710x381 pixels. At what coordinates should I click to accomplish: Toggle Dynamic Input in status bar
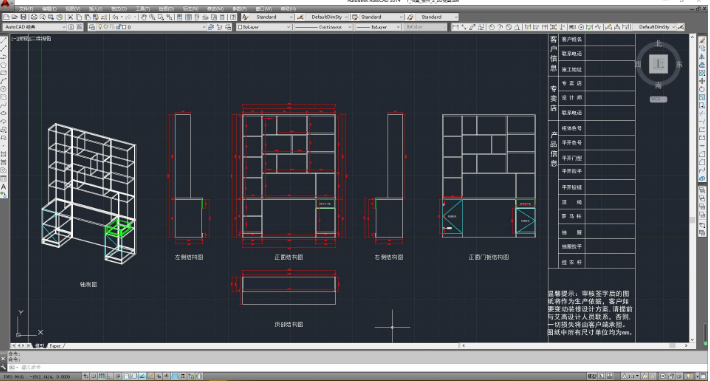pos(159,376)
